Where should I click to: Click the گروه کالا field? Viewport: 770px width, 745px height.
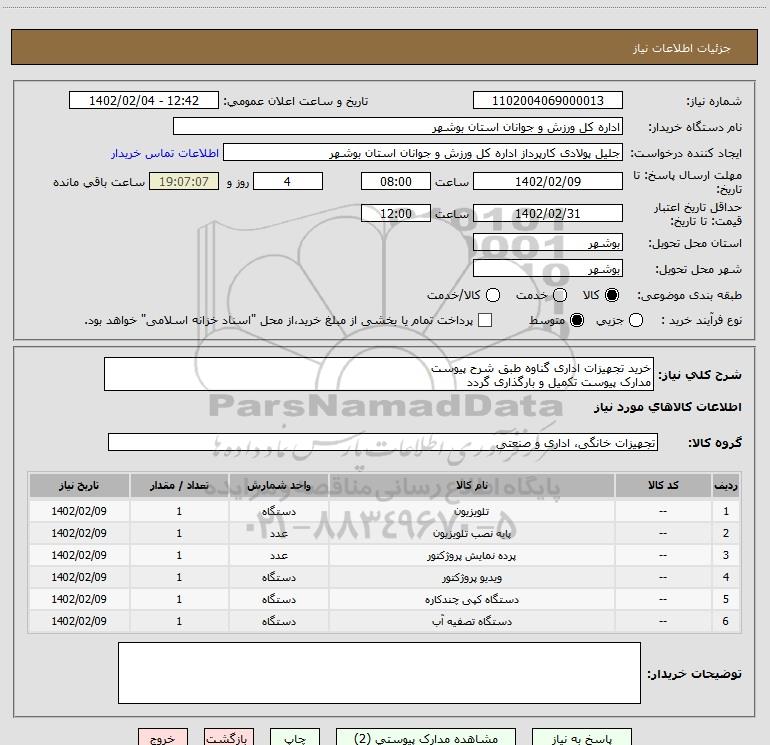(x=383, y=442)
